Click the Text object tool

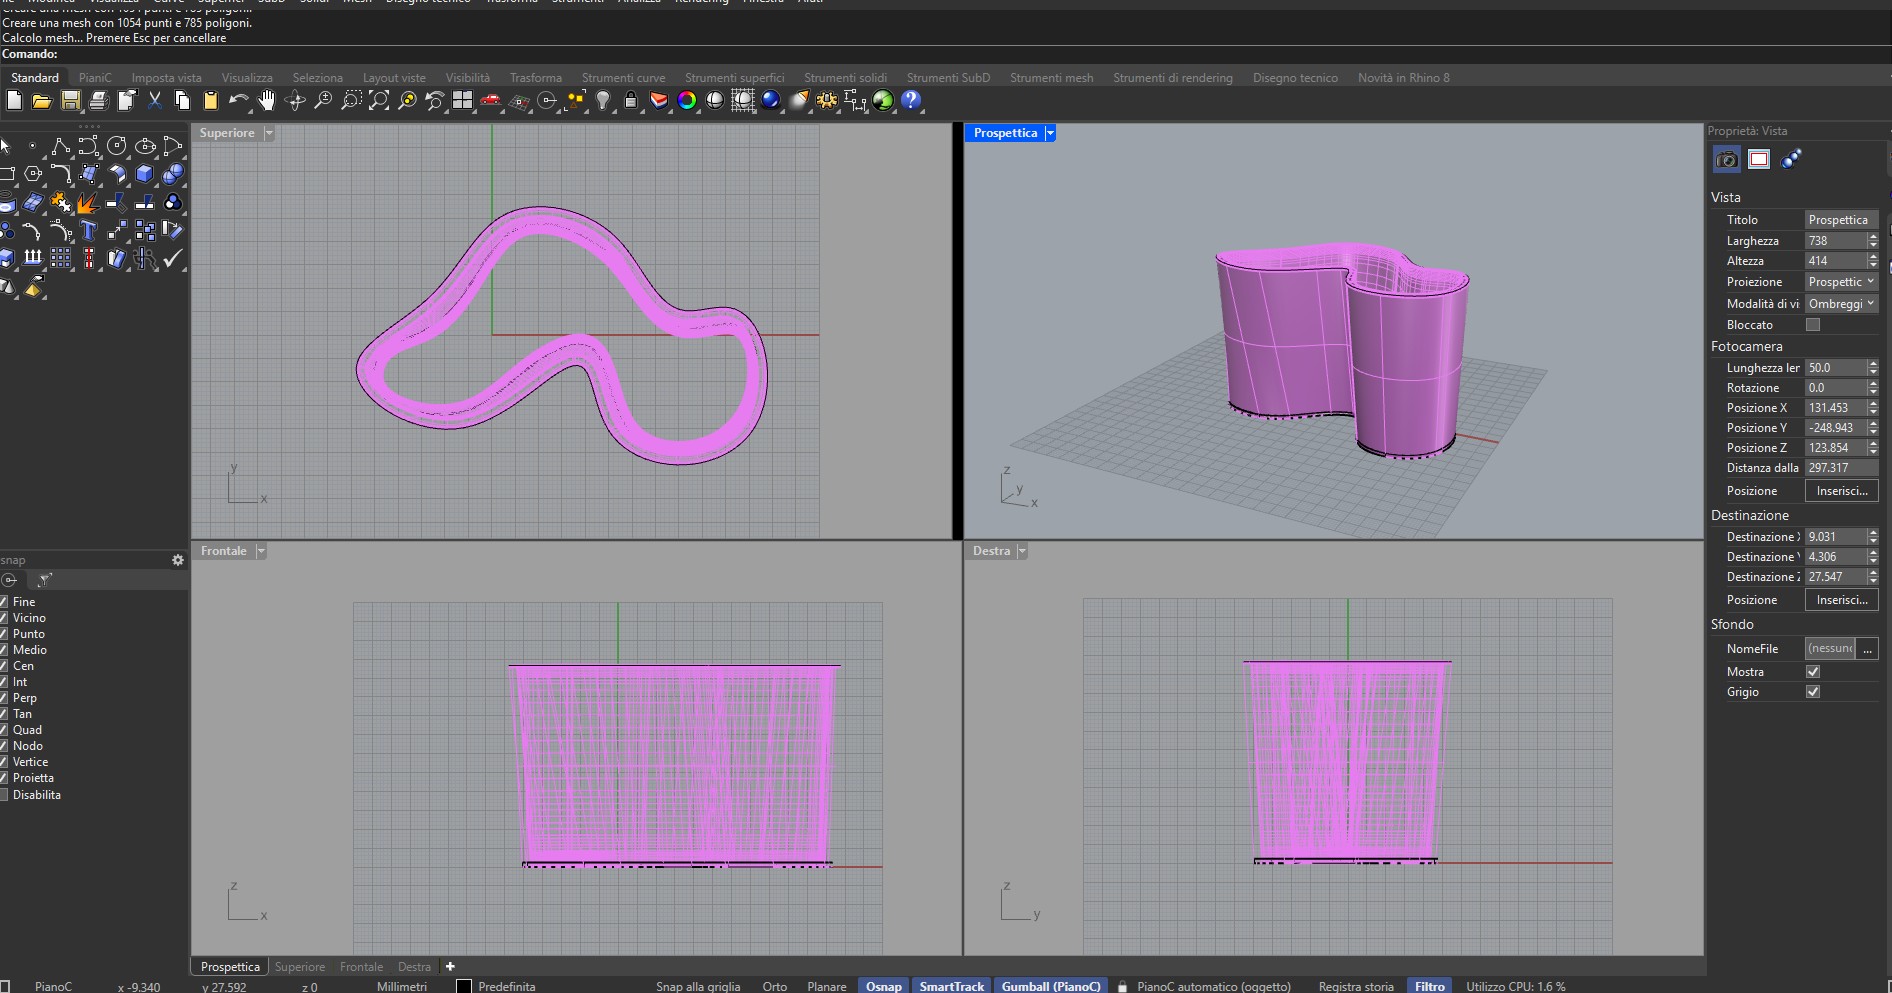tap(89, 231)
